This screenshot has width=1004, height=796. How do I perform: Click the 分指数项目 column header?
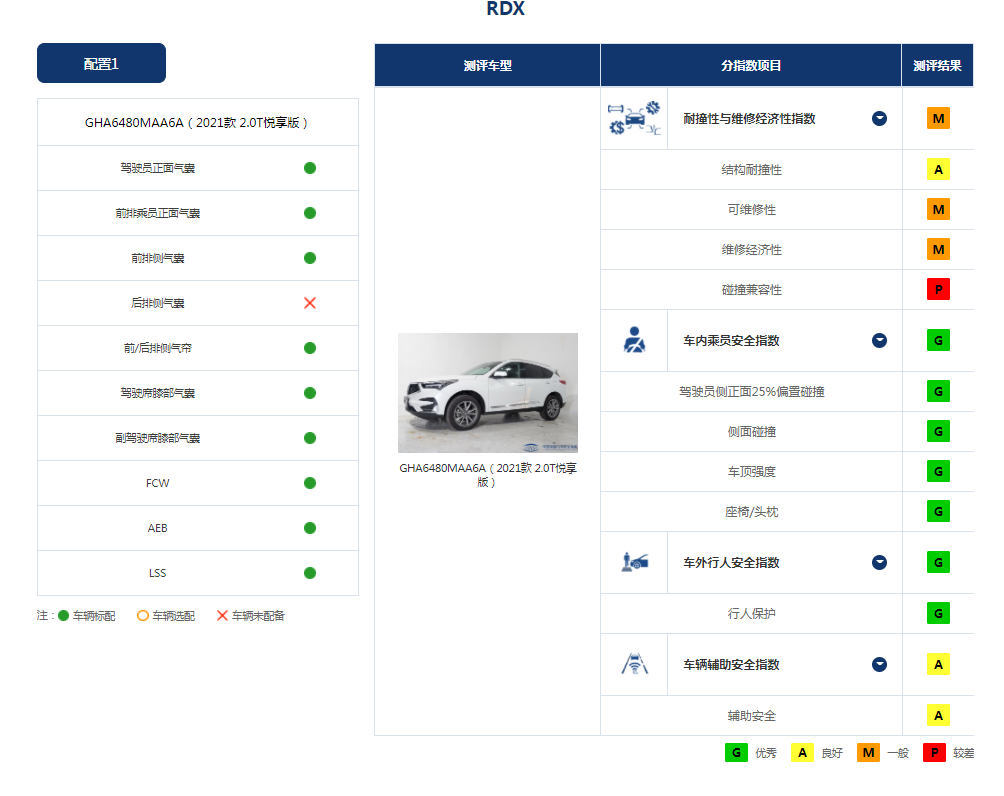point(751,65)
